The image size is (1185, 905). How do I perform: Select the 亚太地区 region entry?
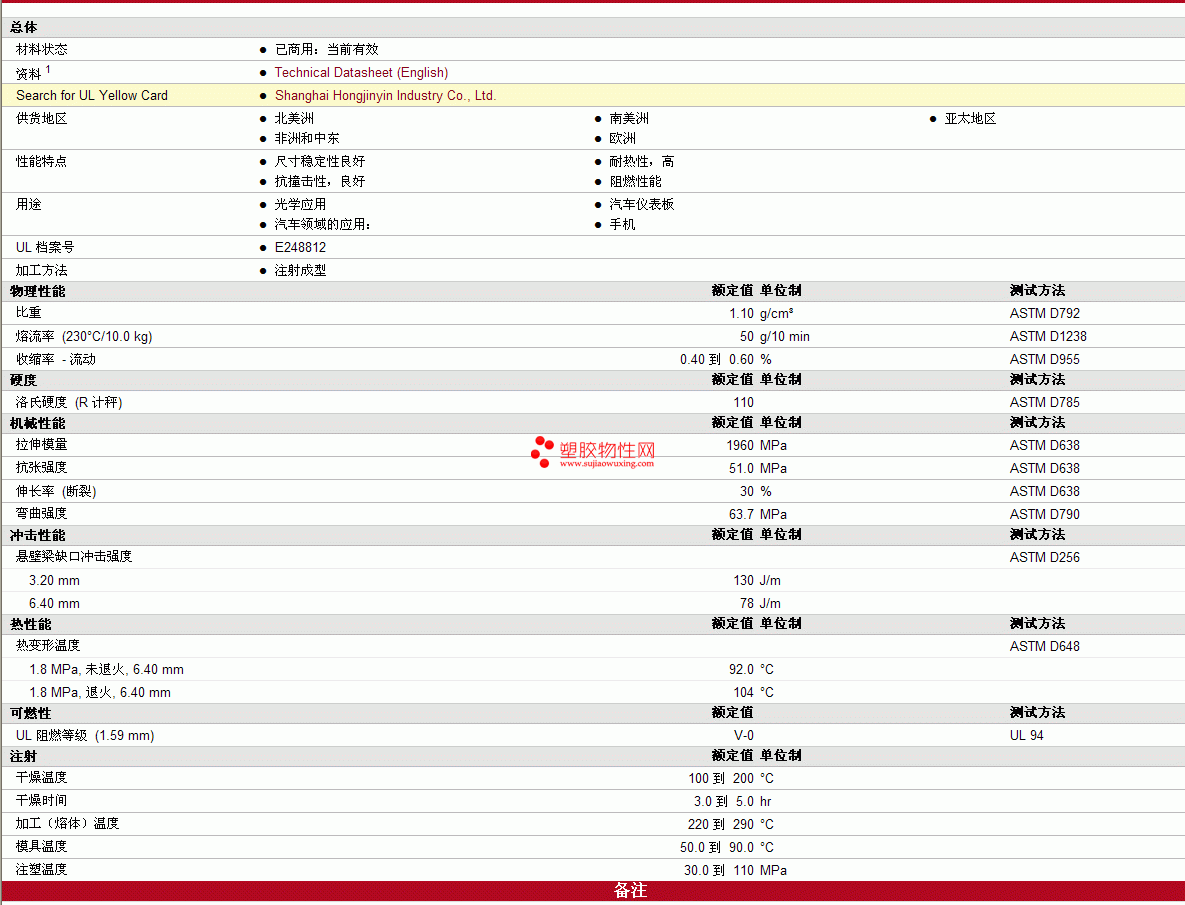click(x=970, y=119)
